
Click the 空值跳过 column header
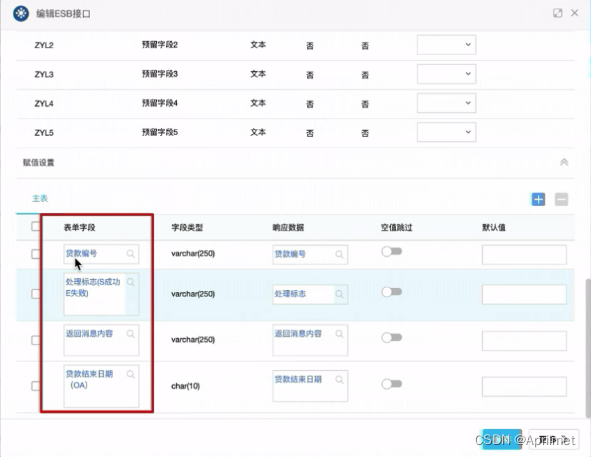point(397,227)
